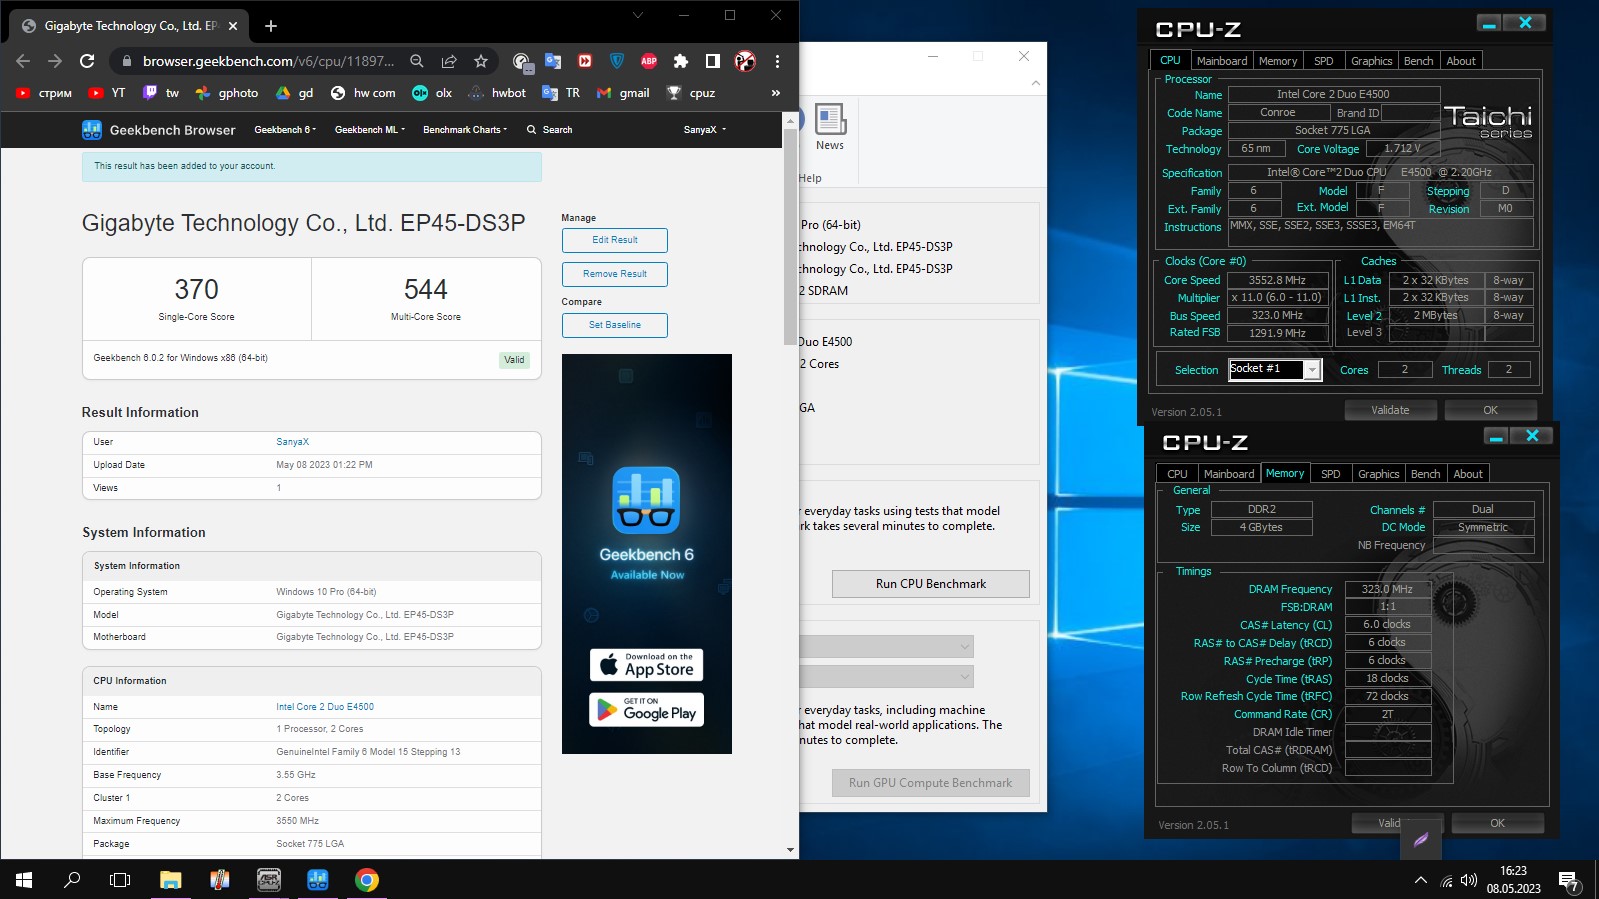Open the taskbar clock and date
Image resolution: width=1599 pixels, height=899 pixels.
1513,880
